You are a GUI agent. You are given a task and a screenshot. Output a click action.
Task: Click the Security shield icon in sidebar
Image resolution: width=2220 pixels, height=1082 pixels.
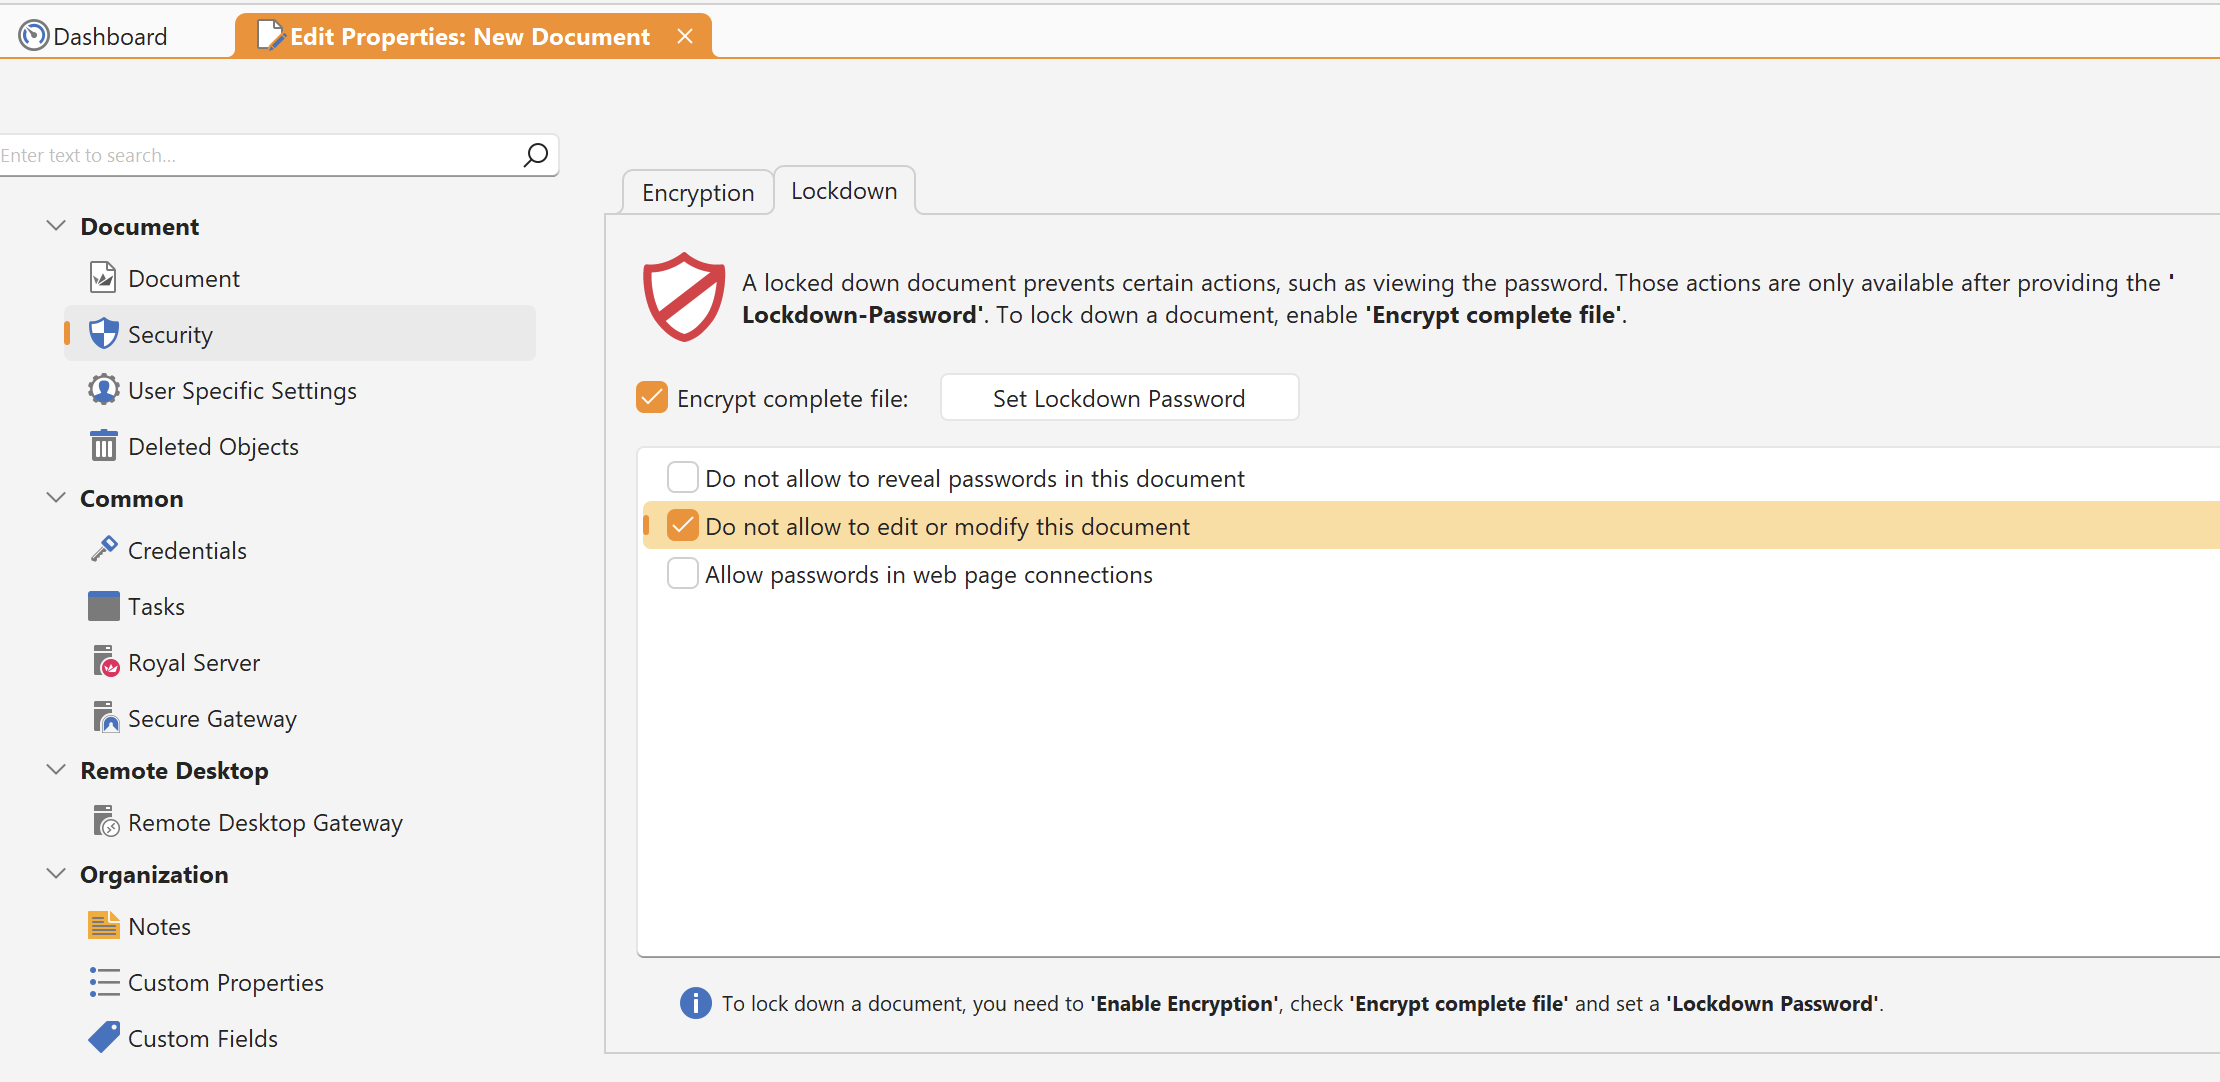click(104, 334)
